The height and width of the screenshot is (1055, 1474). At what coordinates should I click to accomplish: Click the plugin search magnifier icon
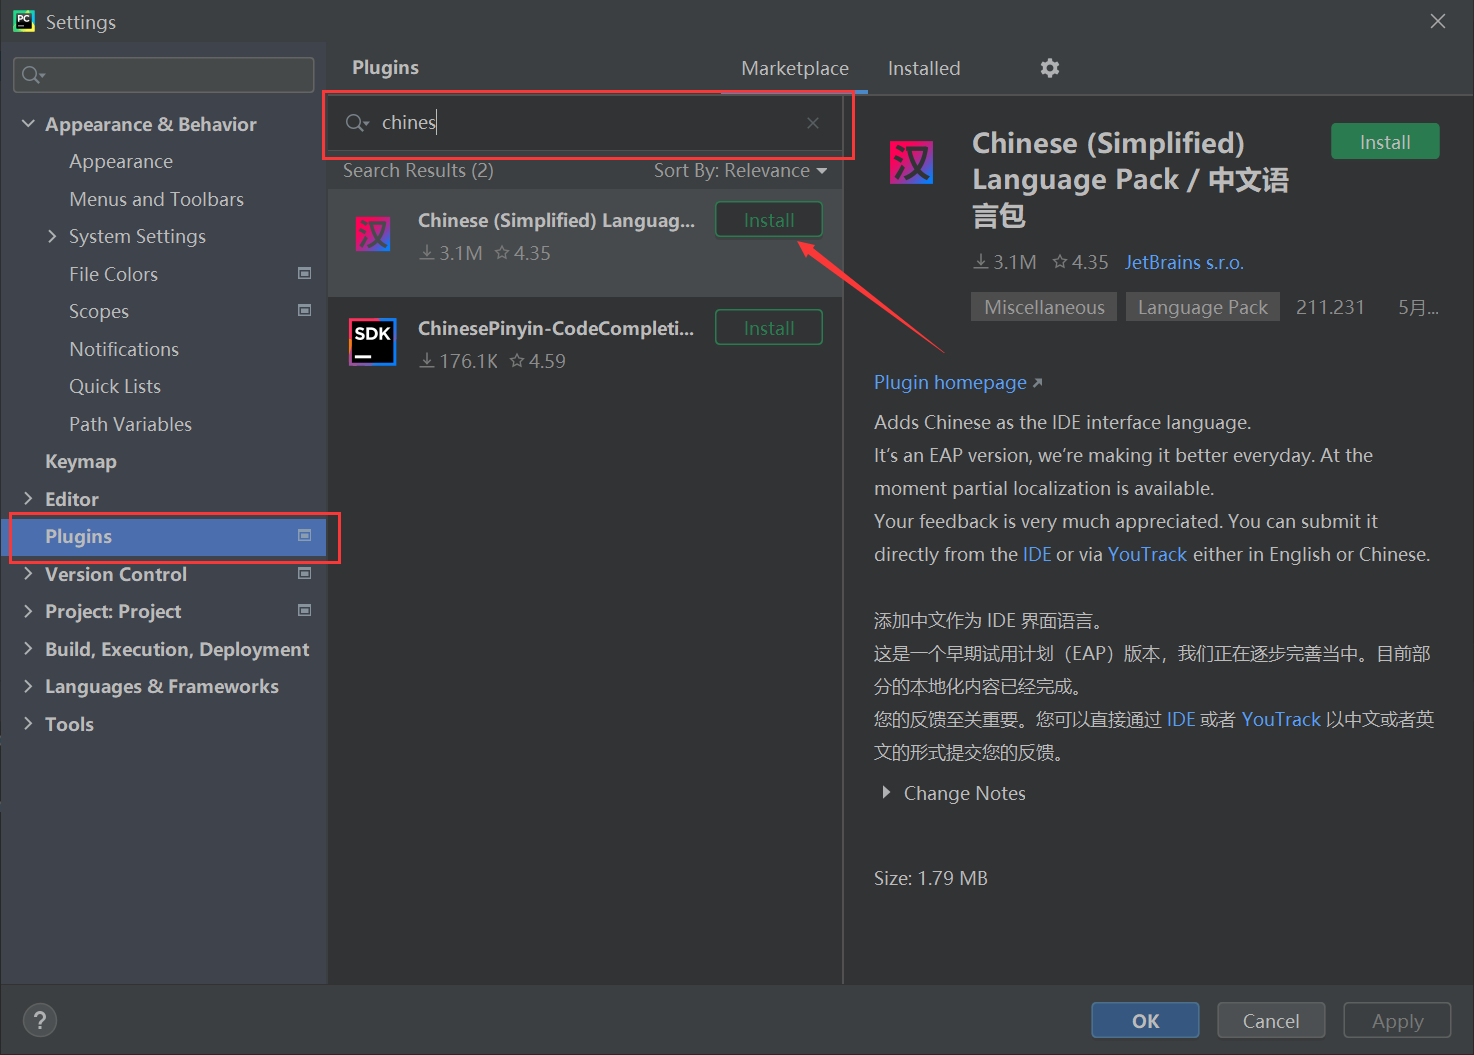click(357, 122)
